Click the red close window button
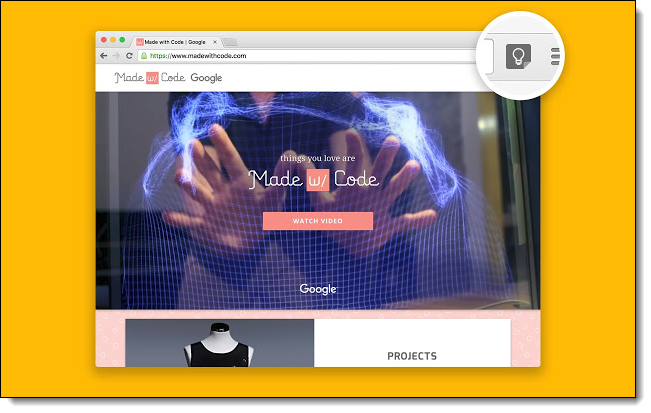This screenshot has height=413, width=651. pyautogui.click(x=104, y=40)
